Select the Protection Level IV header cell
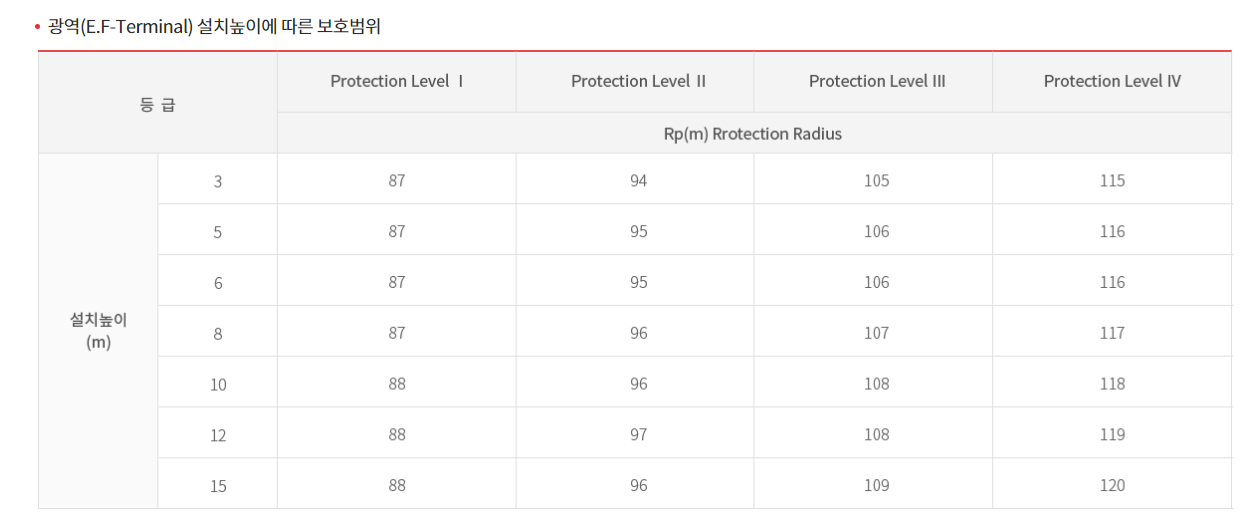This screenshot has width=1240, height=520. point(1112,81)
